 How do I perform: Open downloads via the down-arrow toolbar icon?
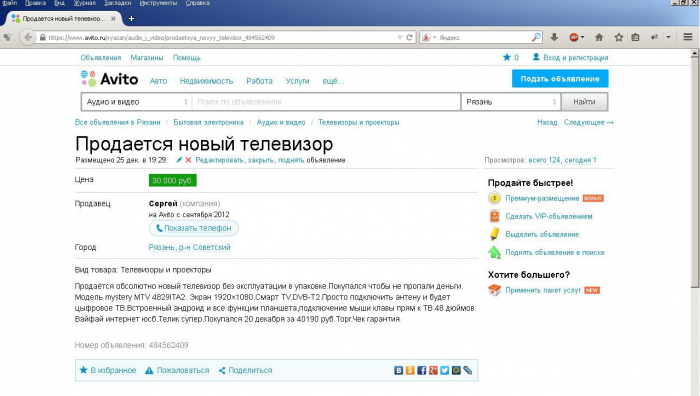(x=554, y=38)
